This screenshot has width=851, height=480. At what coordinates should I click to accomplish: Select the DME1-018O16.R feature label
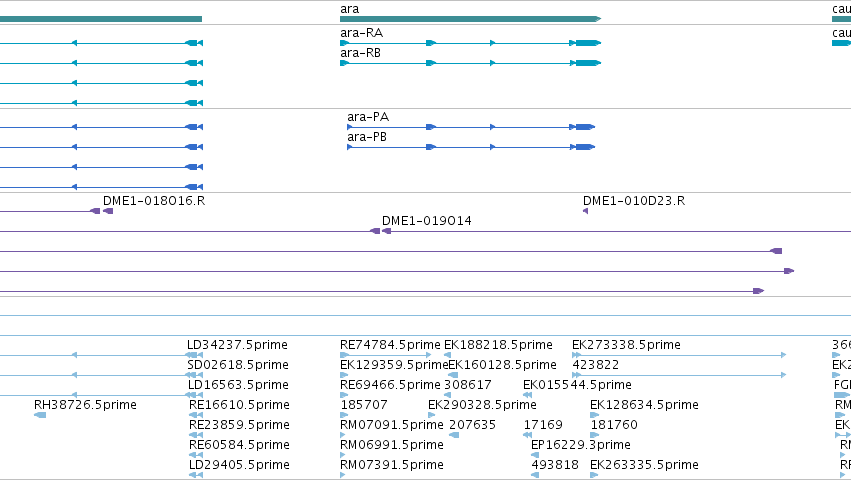(x=154, y=201)
